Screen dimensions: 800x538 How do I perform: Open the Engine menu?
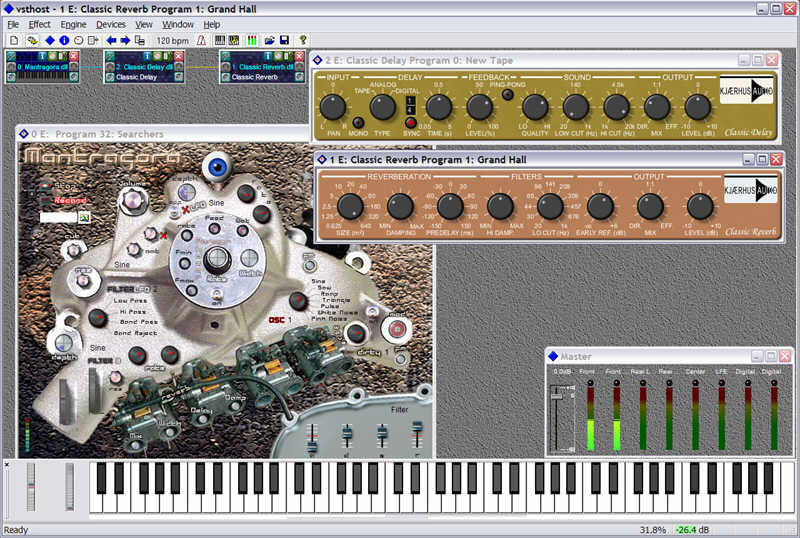(73, 23)
